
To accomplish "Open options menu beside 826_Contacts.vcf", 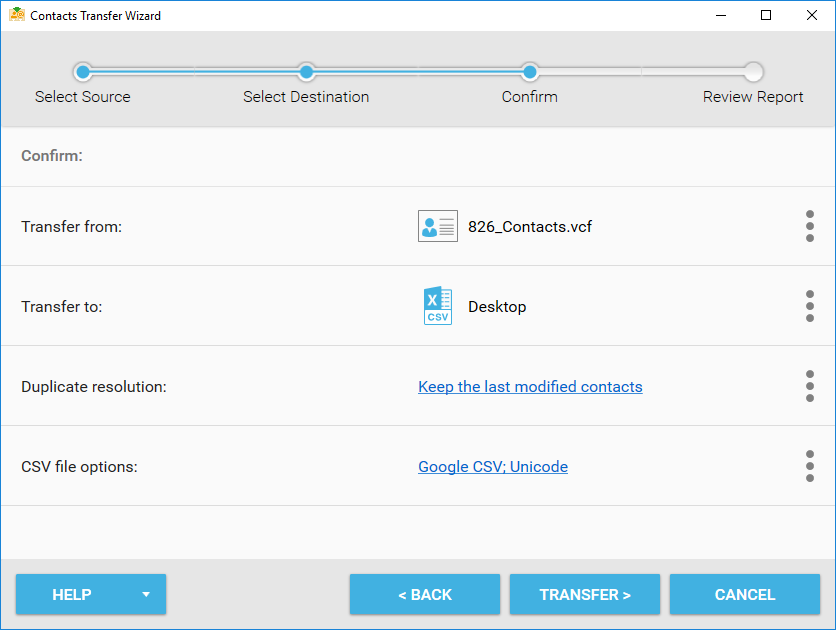I will [810, 226].
